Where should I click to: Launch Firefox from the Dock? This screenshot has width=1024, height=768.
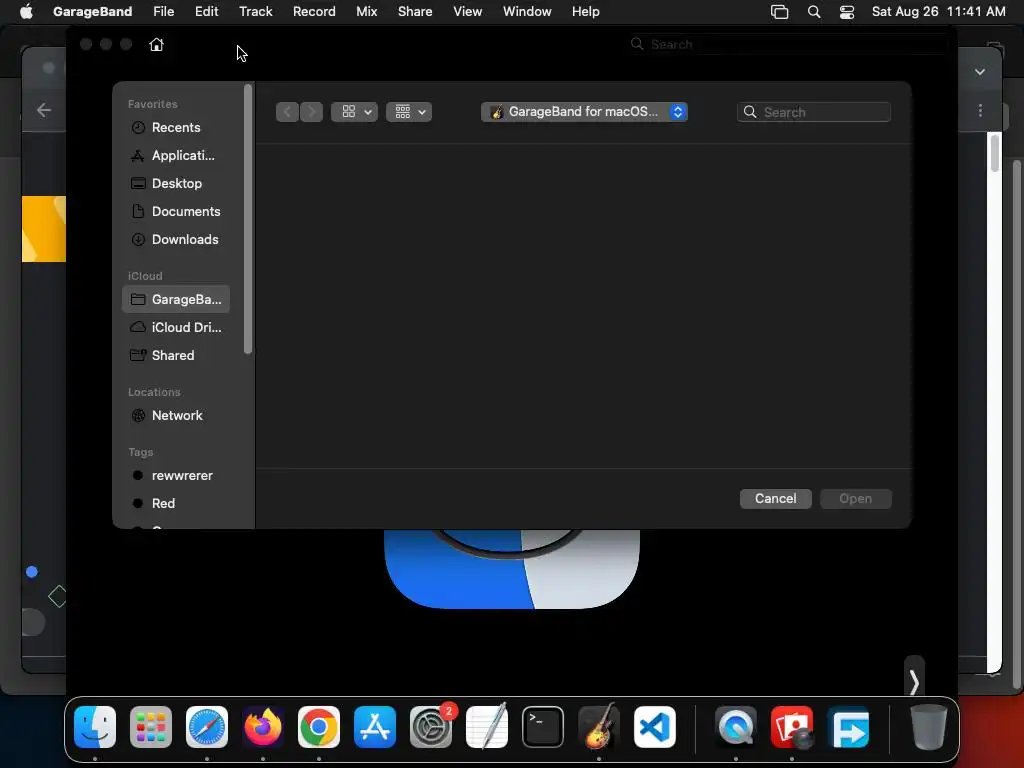[263, 727]
